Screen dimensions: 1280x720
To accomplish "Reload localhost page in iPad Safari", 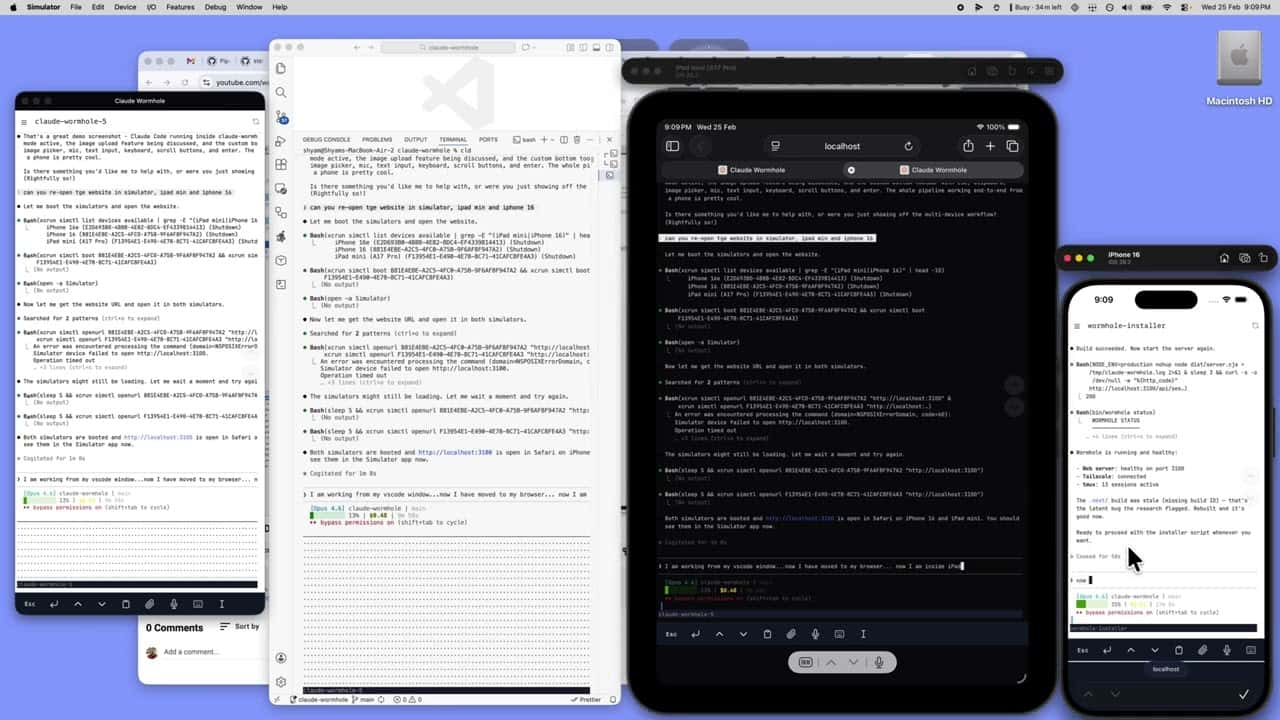I will (908, 146).
